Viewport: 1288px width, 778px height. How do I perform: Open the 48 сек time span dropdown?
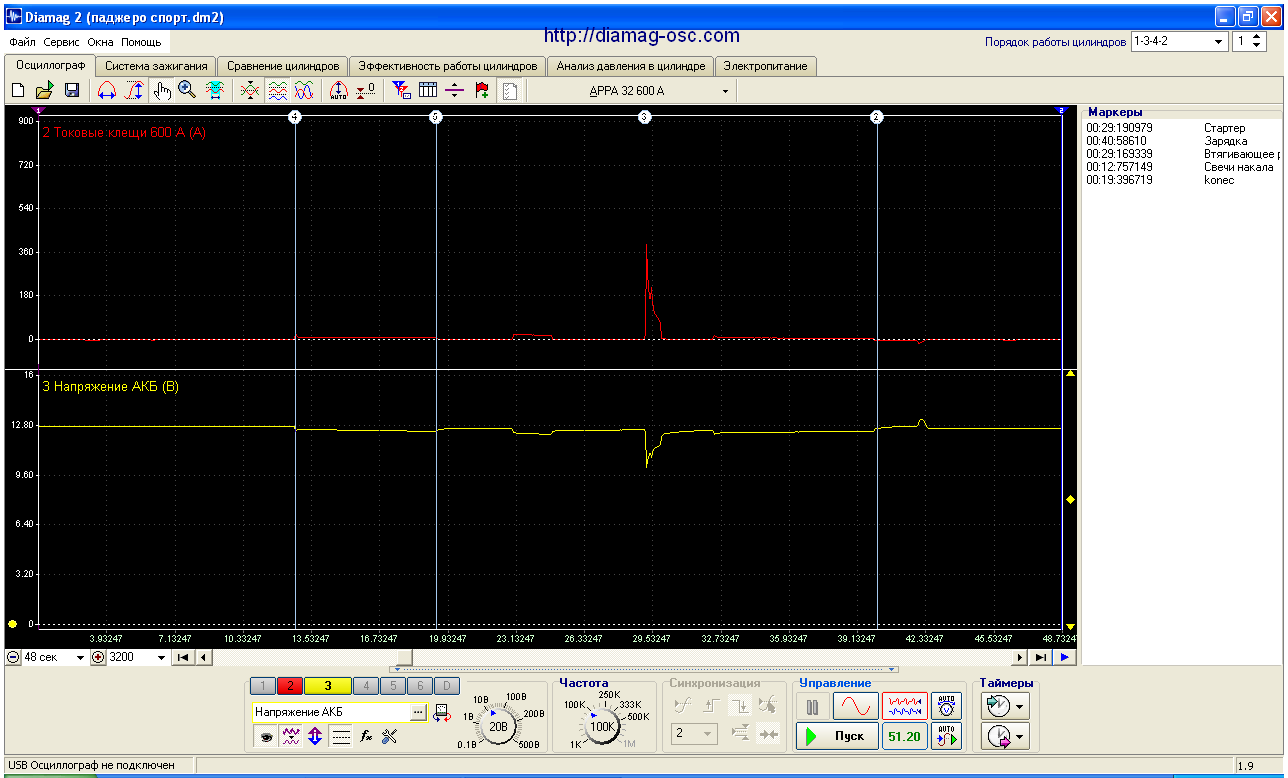[x=80, y=658]
